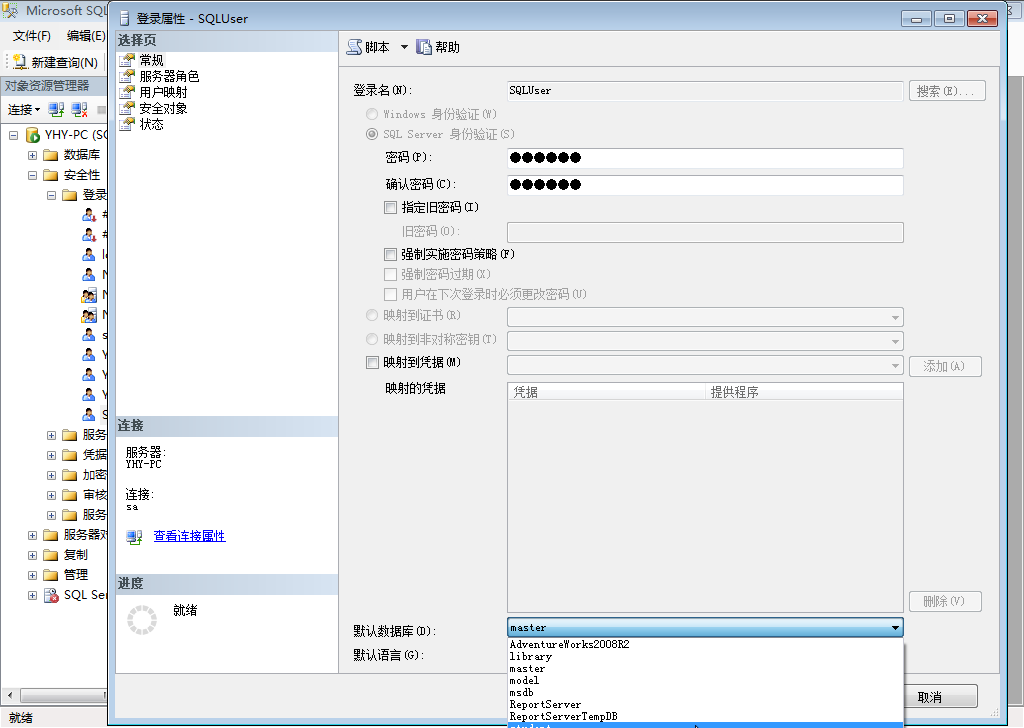
Task: Click the 确认密码 input field
Action: click(x=705, y=185)
